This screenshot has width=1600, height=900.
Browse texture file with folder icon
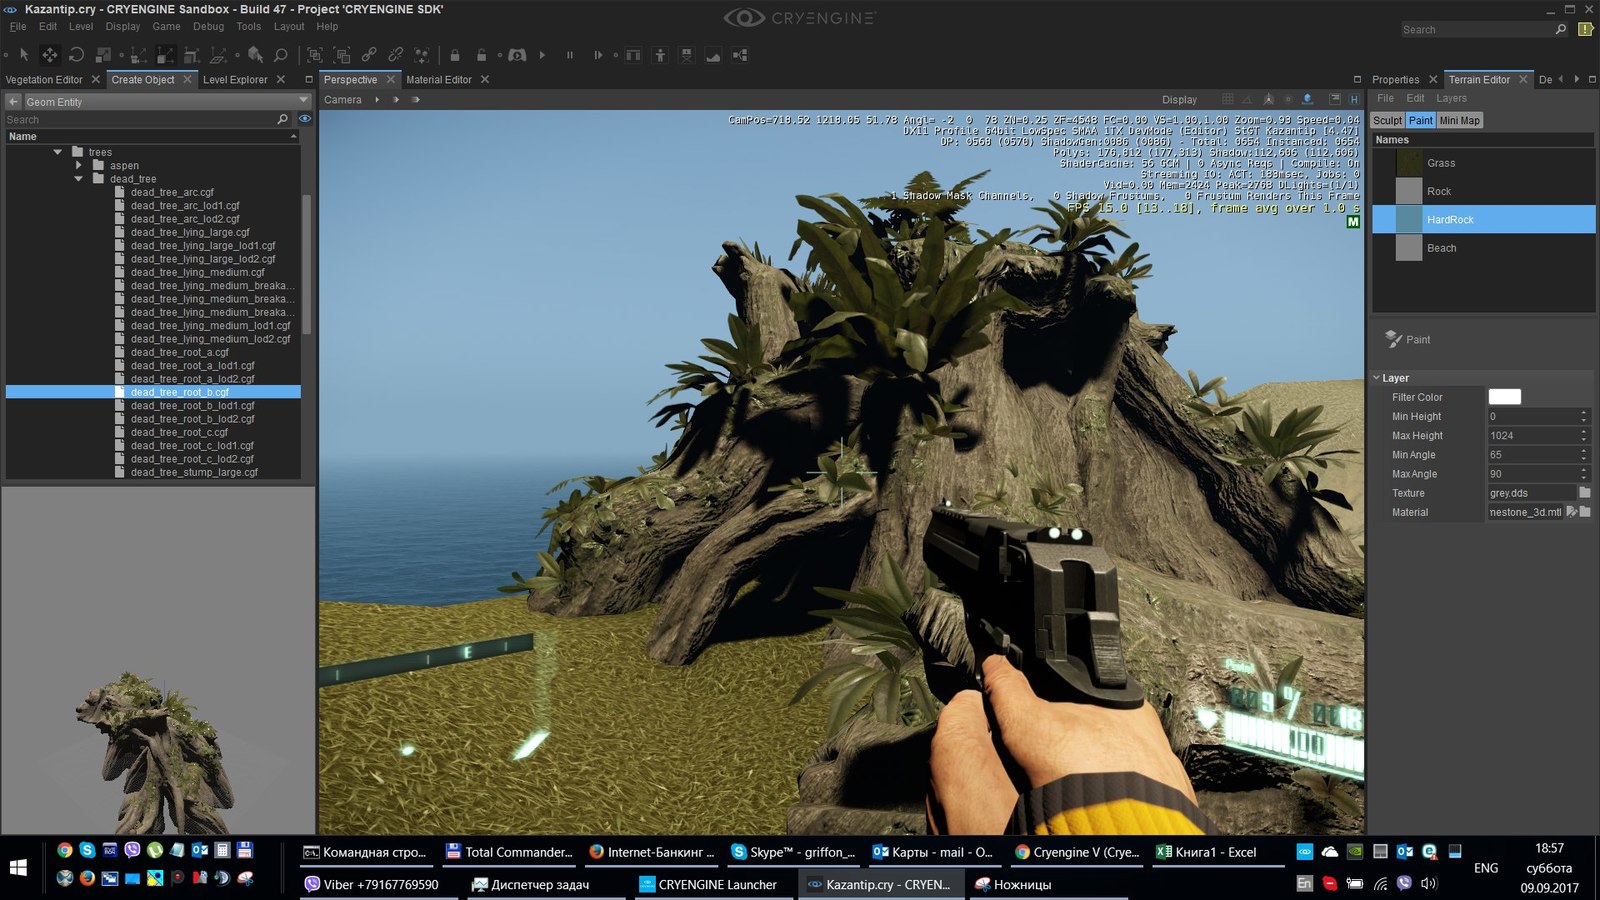1585,492
